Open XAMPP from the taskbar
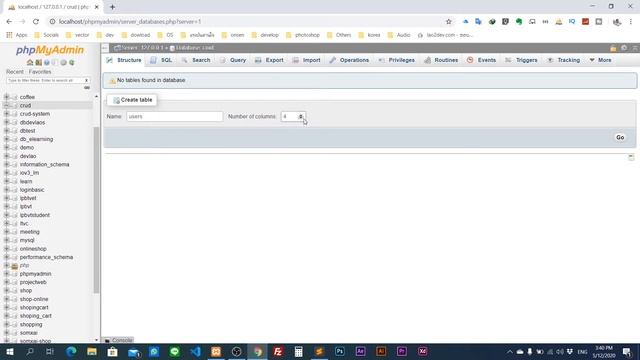The height and width of the screenshot is (360, 640). point(216,351)
